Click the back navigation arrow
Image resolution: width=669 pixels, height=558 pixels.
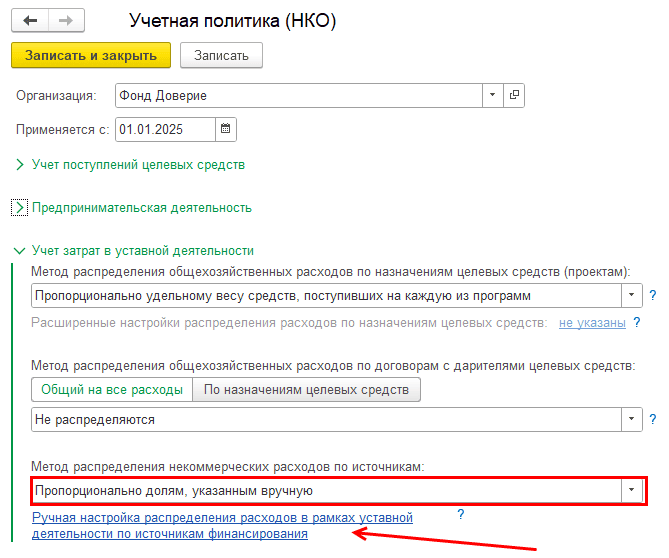(x=30, y=20)
